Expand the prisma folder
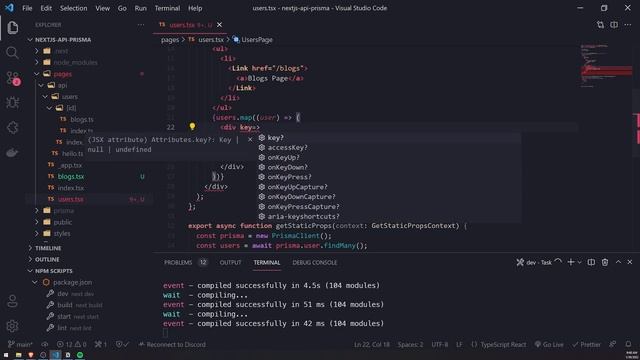Screen dimensions: 640x360 (x=64, y=211)
